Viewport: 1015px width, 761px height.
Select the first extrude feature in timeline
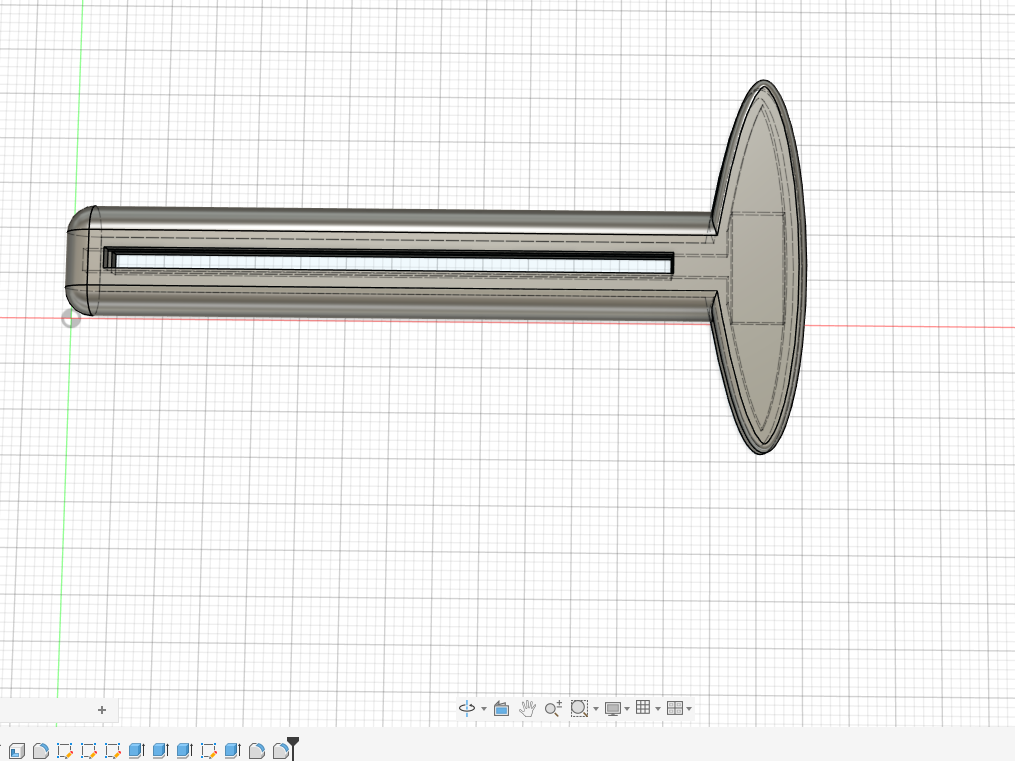[x=137, y=751]
